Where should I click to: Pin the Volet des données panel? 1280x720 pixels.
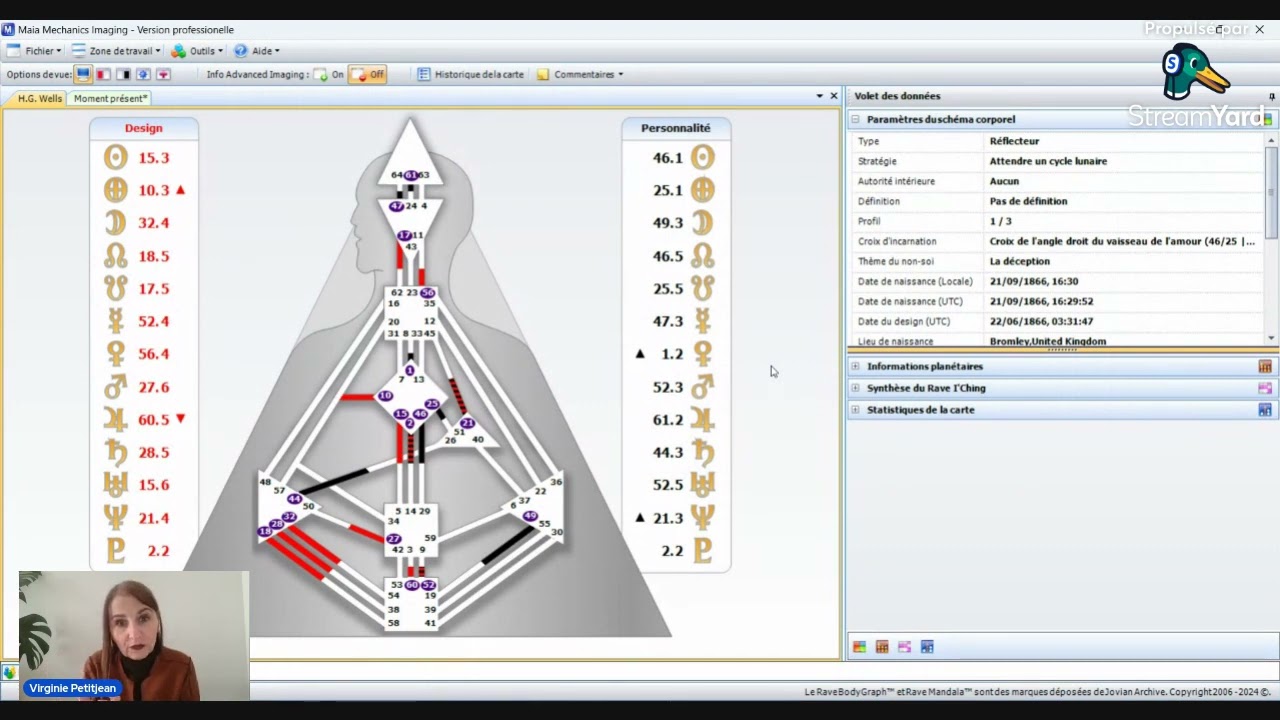tap(1272, 96)
